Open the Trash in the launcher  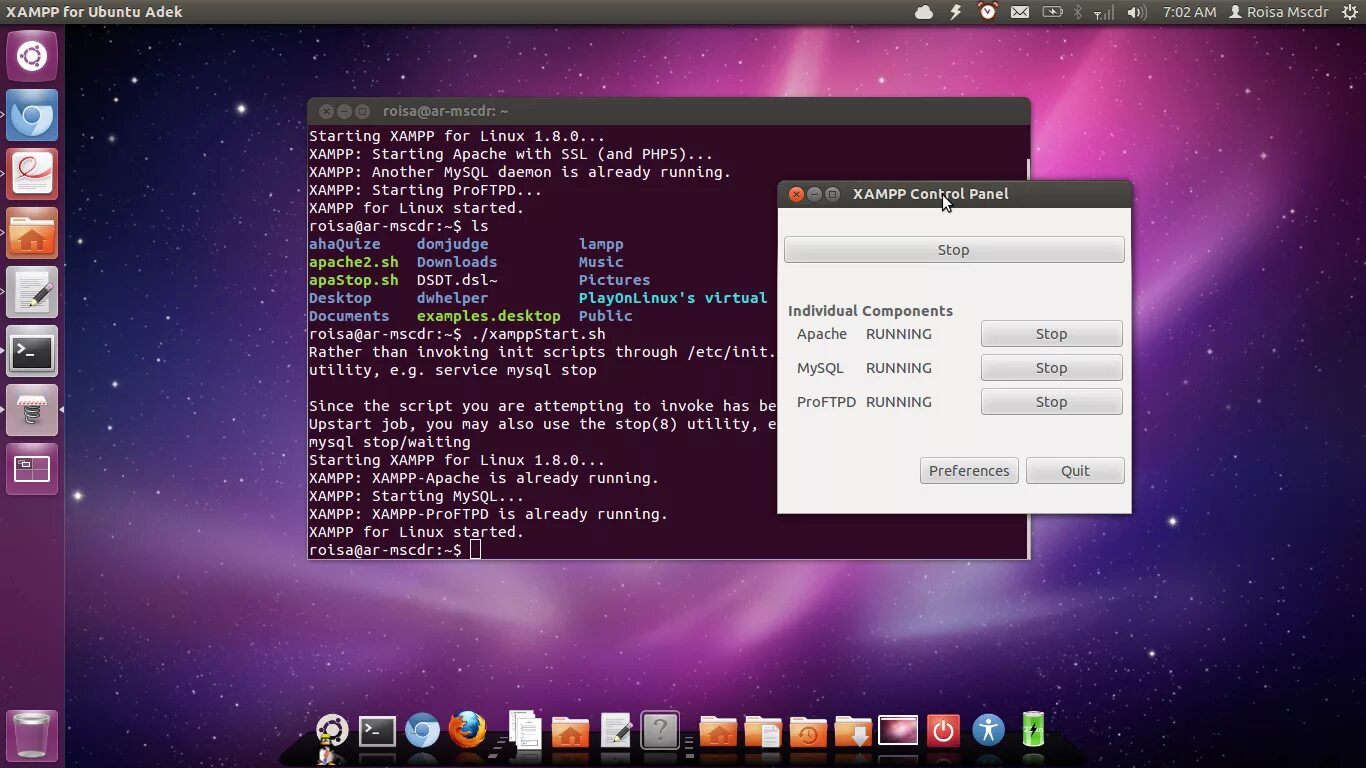[32, 736]
